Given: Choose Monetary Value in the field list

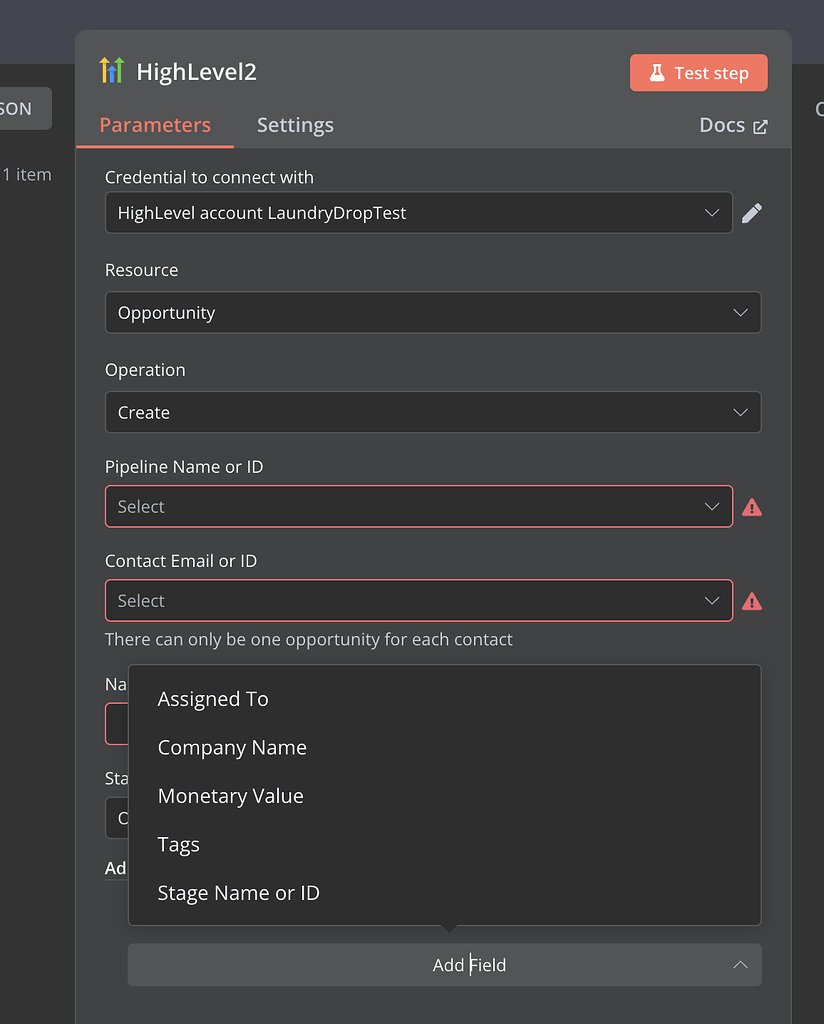Looking at the screenshot, I should (x=231, y=796).
